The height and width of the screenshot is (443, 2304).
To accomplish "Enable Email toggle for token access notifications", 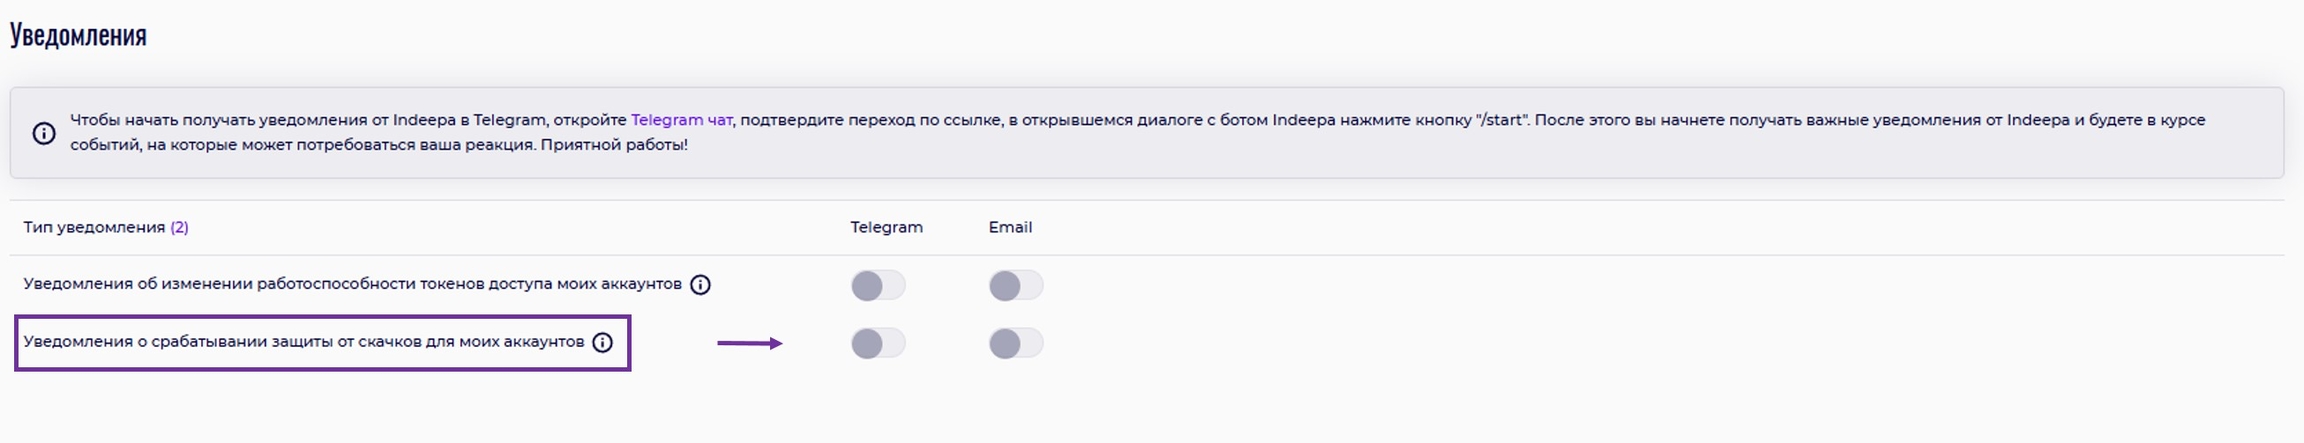I will coord(1015,286).
